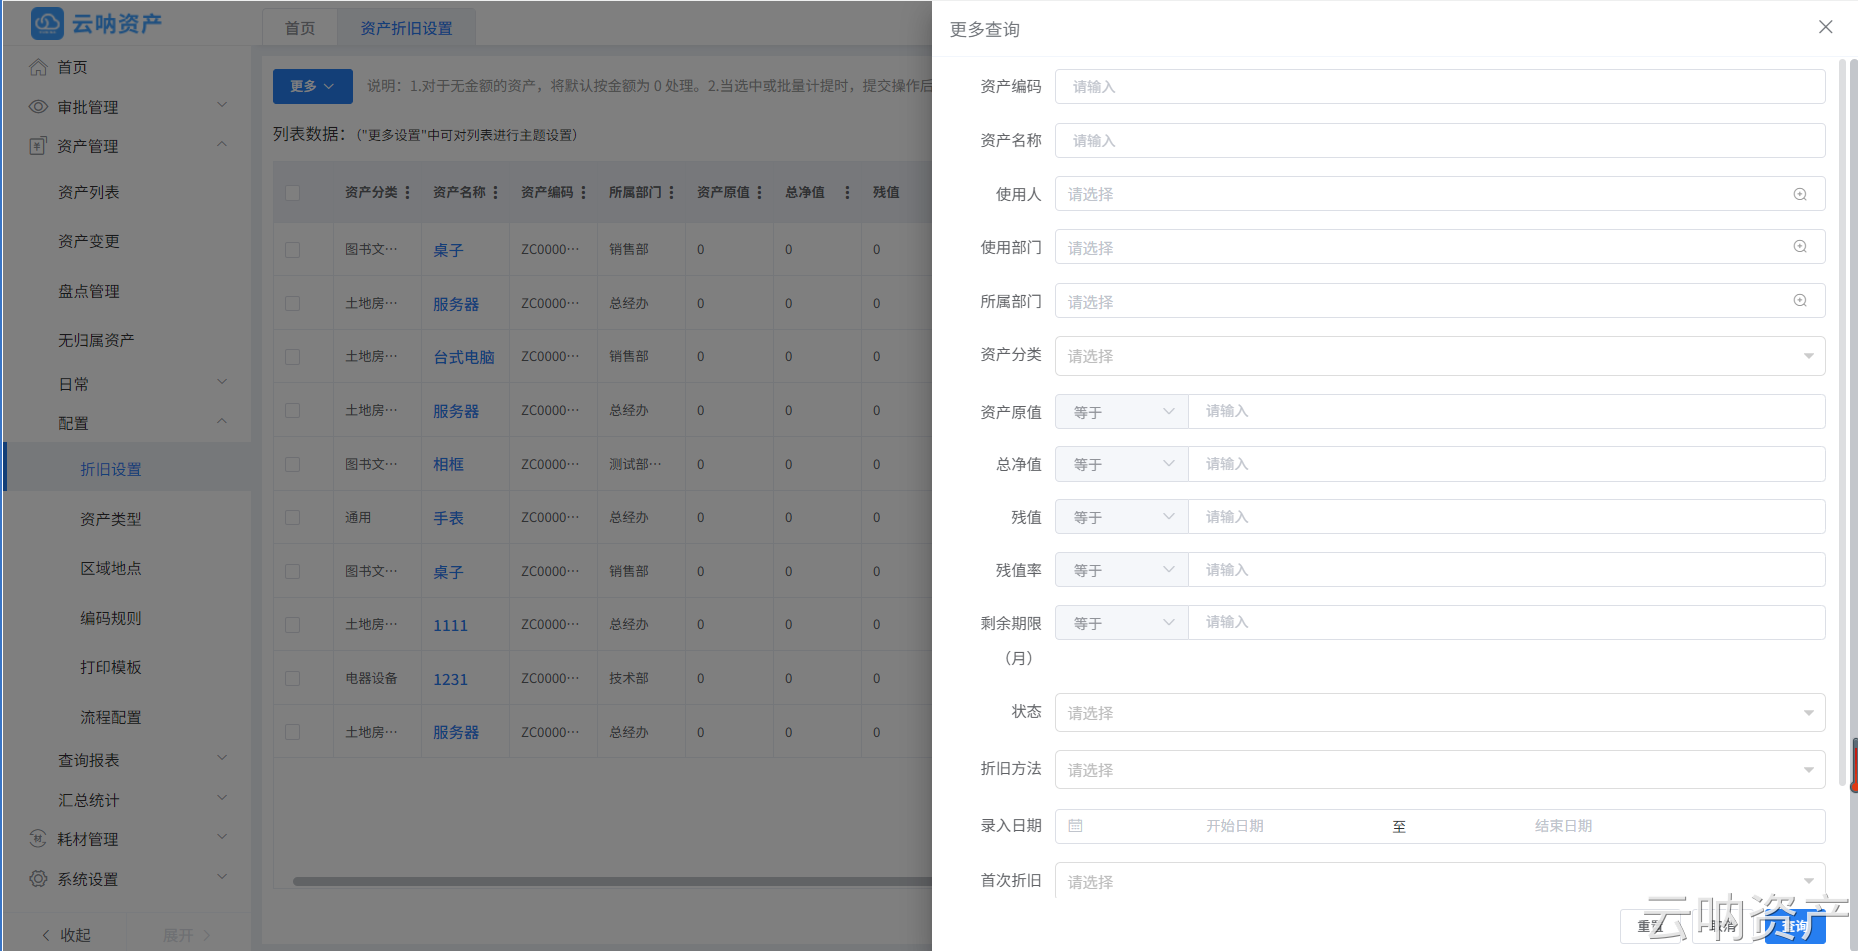The image size is (1858, 951).
Task: Open column menu for 资产原值 table header
Action: point(759,192)
